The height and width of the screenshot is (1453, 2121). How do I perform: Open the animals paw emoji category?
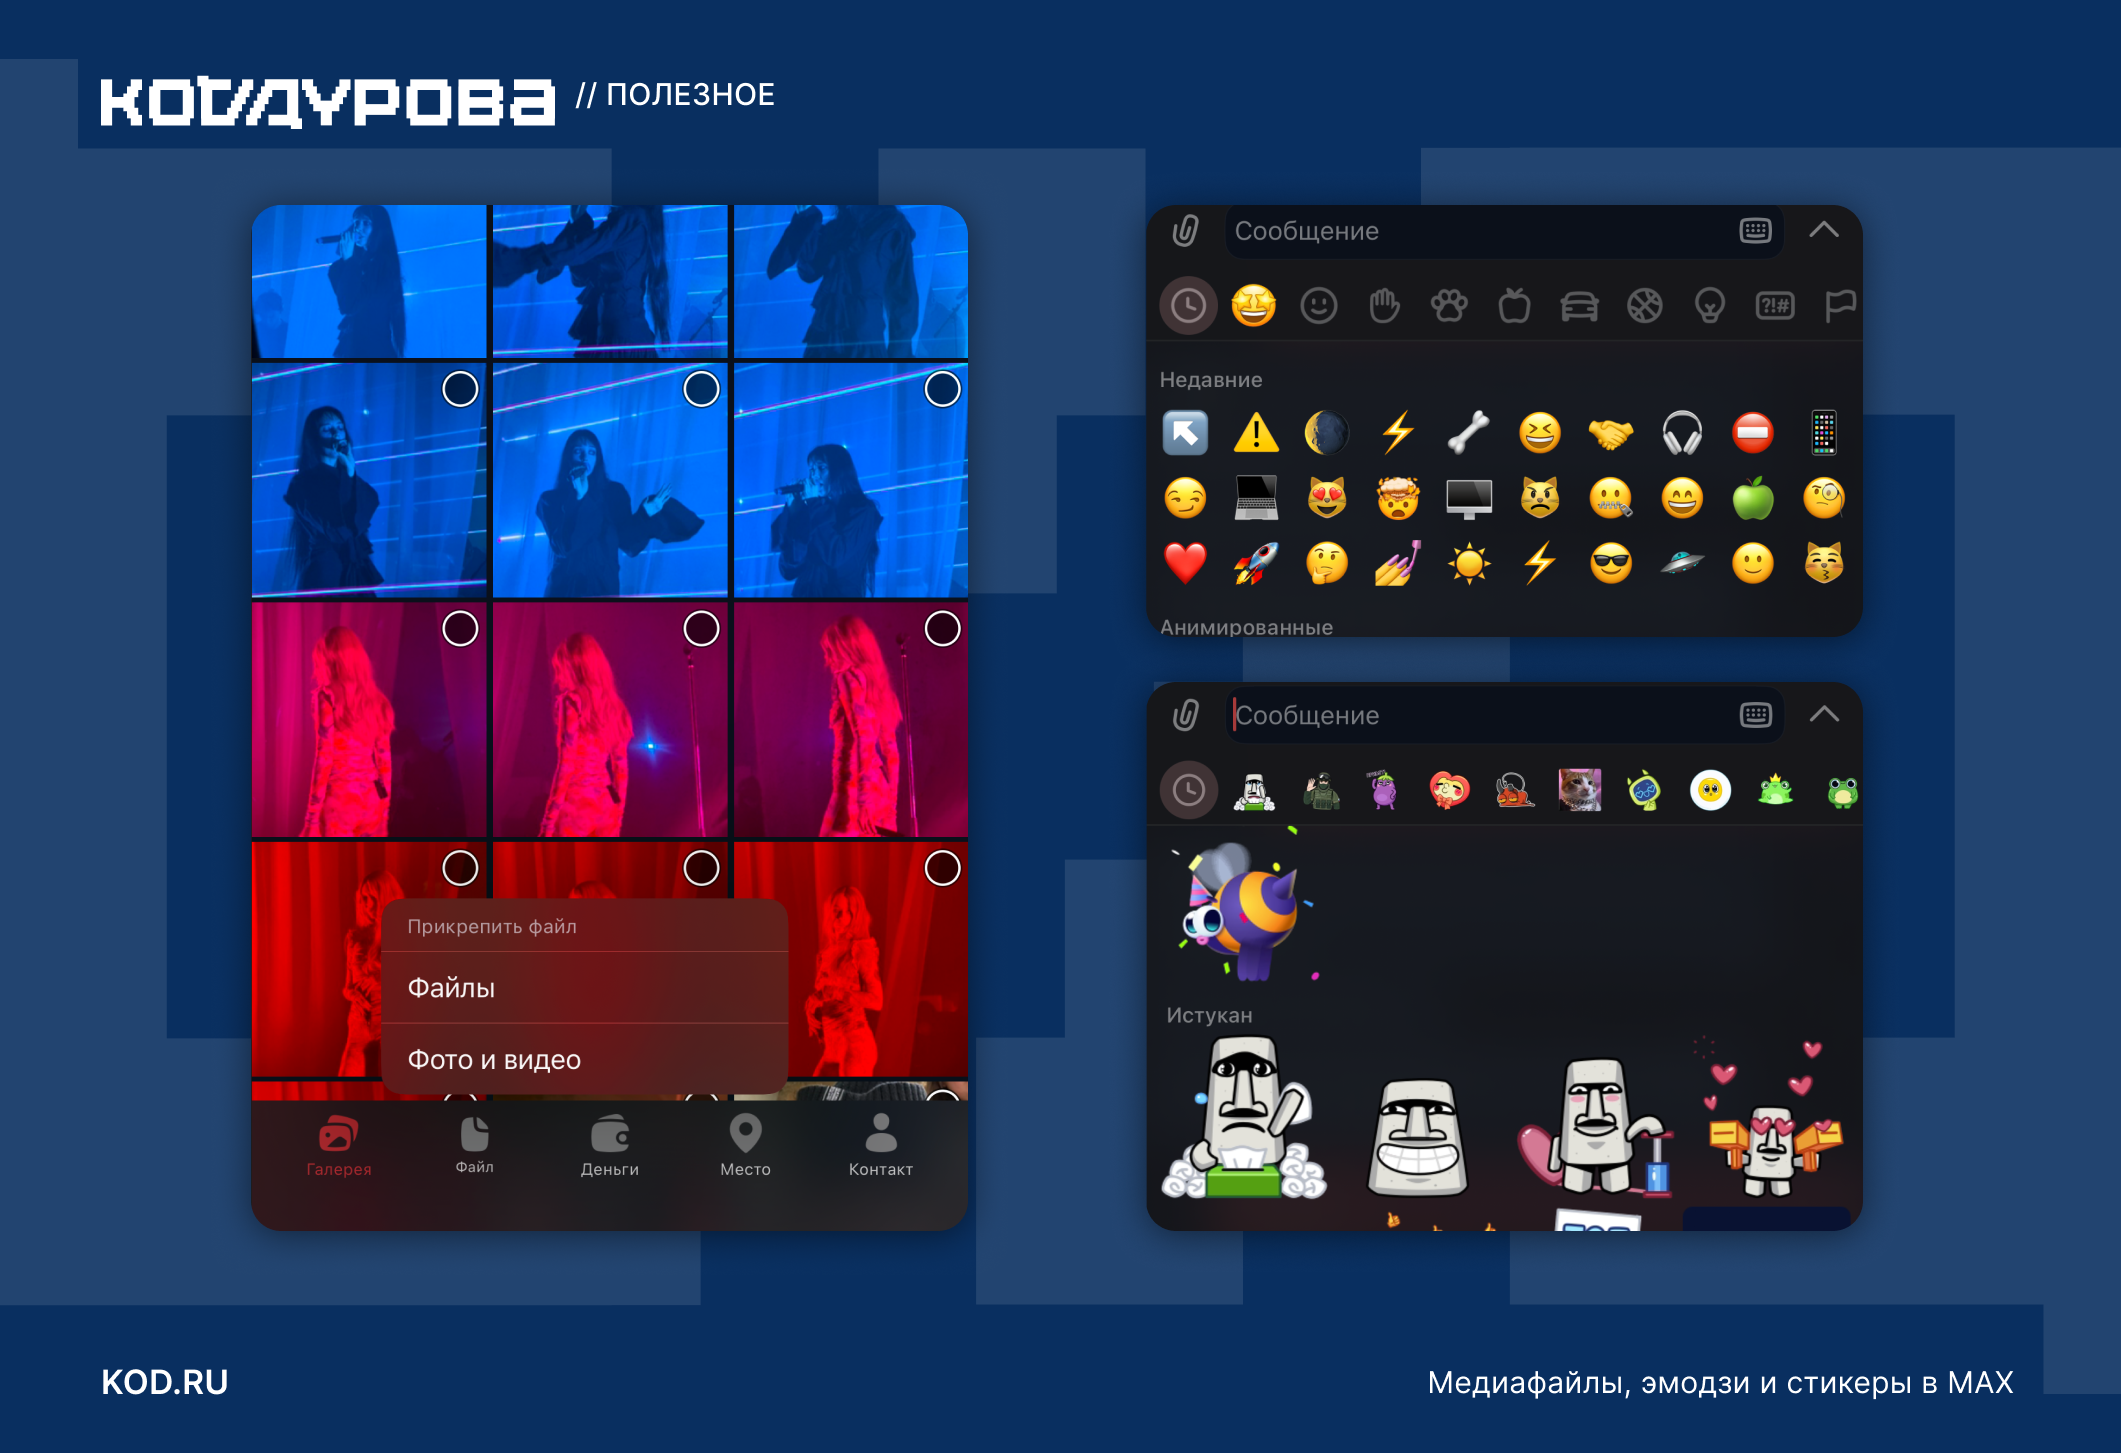(1449, 305)
